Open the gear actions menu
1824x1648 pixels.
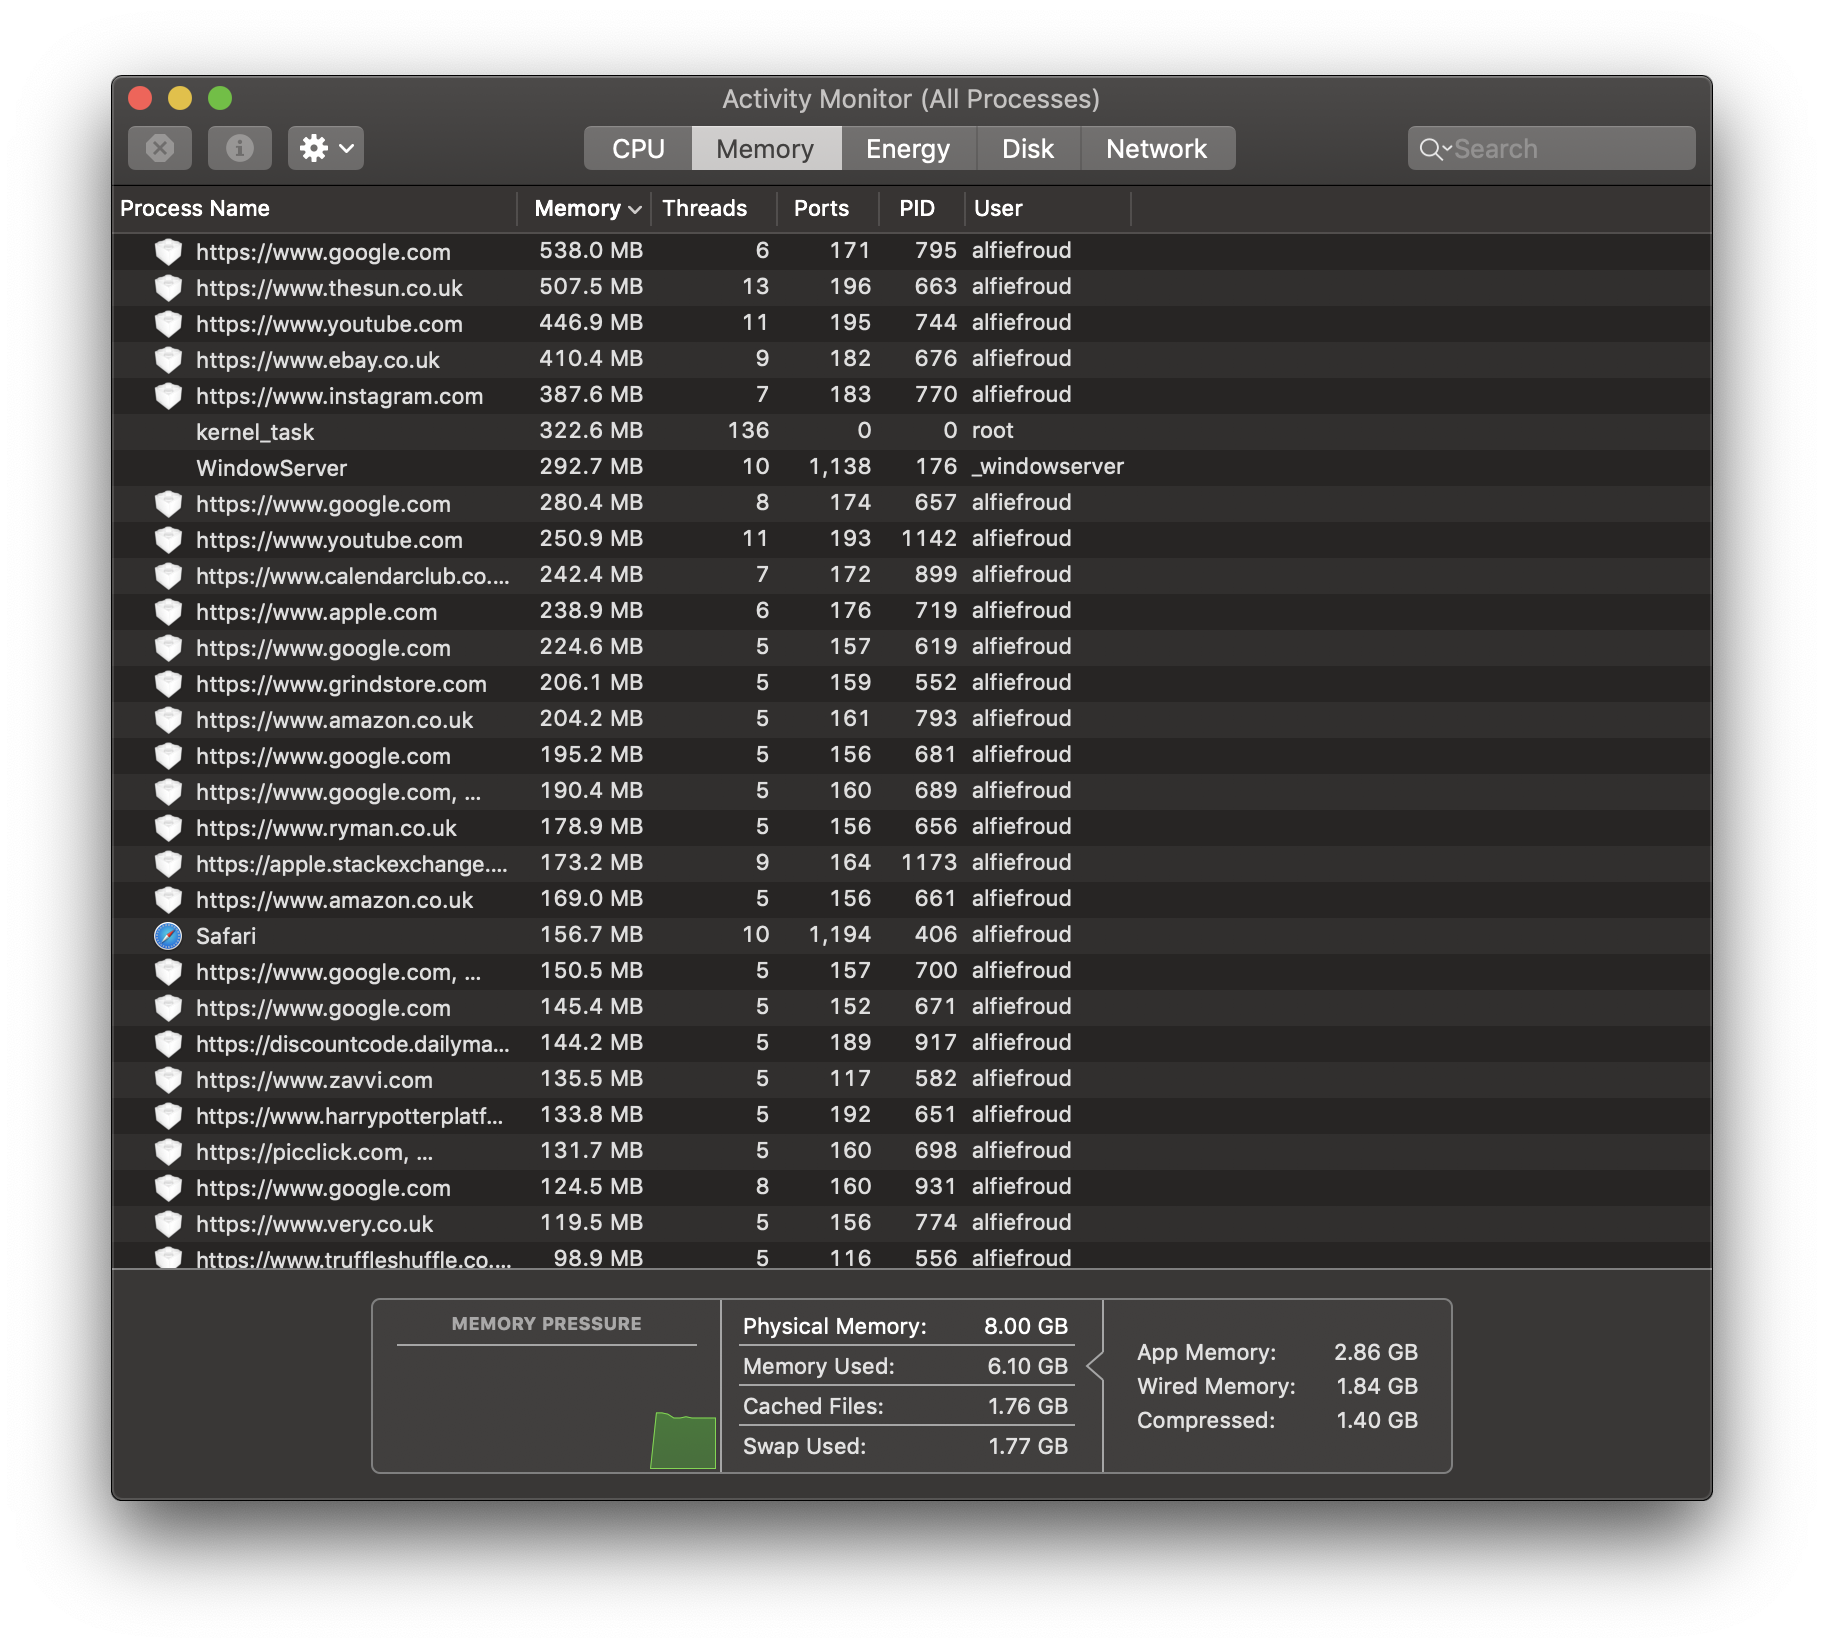click(326, 148)
